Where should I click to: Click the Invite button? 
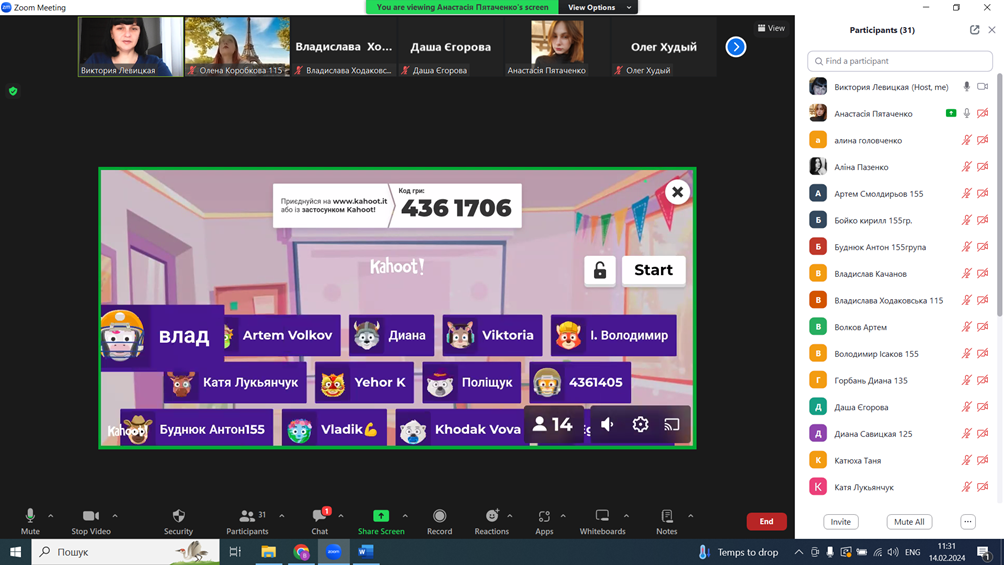point(841,521)
